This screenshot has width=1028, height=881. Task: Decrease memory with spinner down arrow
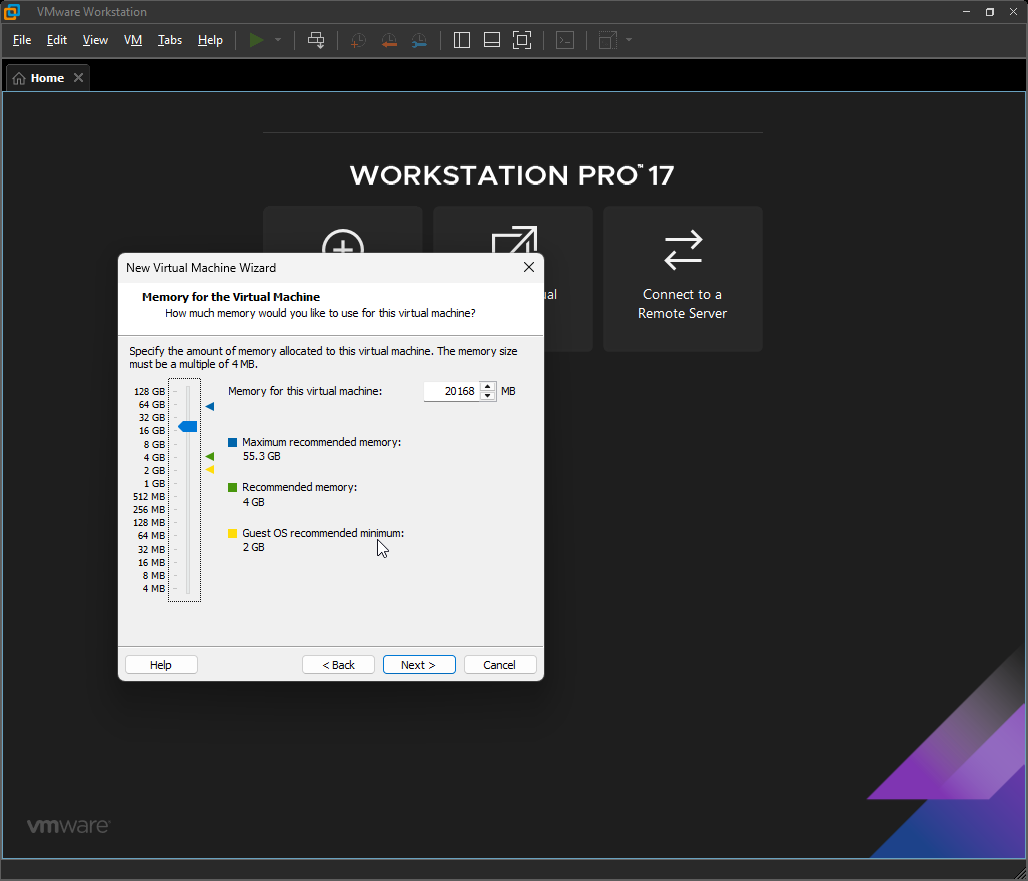pos(488,396)
